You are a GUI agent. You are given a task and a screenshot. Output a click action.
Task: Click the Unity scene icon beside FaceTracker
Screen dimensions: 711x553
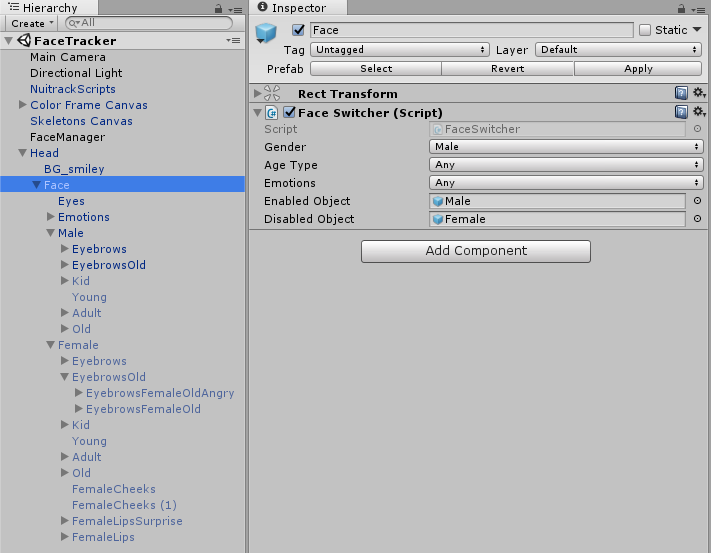(x=24, y=40)
